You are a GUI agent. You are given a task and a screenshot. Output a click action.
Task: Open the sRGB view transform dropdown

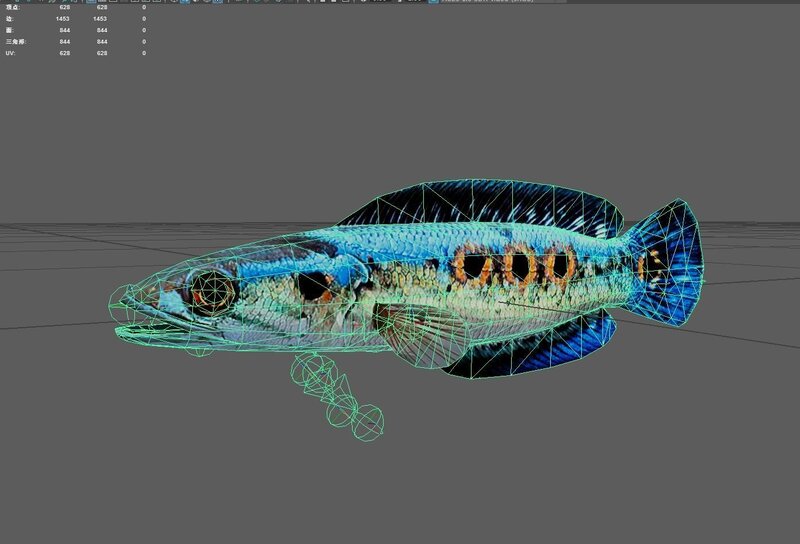pos(470,2)
